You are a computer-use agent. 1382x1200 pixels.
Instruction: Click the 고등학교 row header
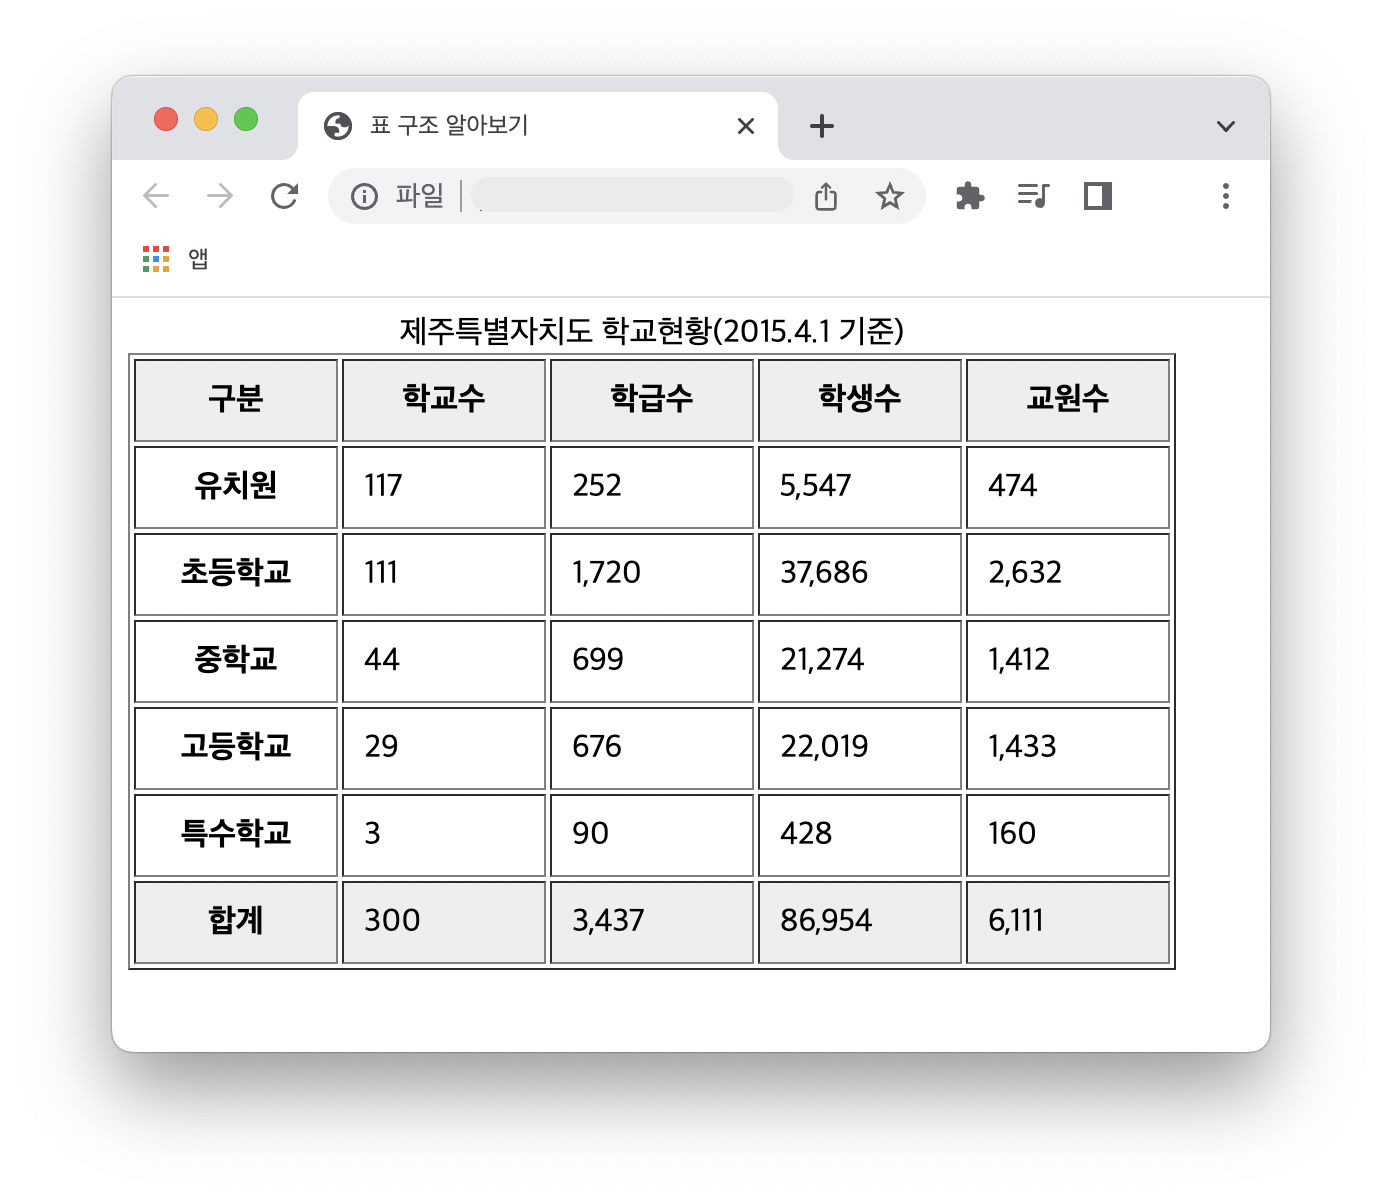(x=236, y=748)
